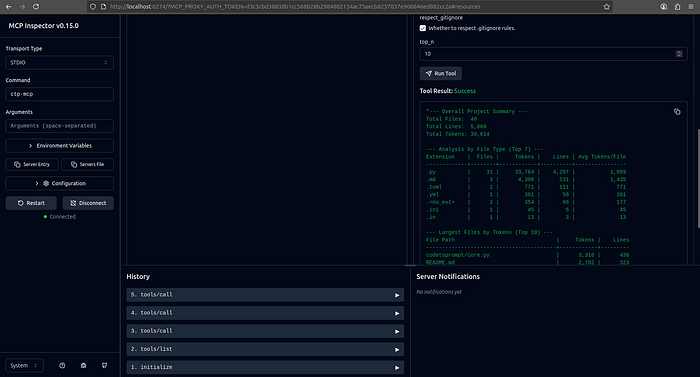700x377 pixels.
Task: Click the browser forward arrow
Action: click(22, 7)
